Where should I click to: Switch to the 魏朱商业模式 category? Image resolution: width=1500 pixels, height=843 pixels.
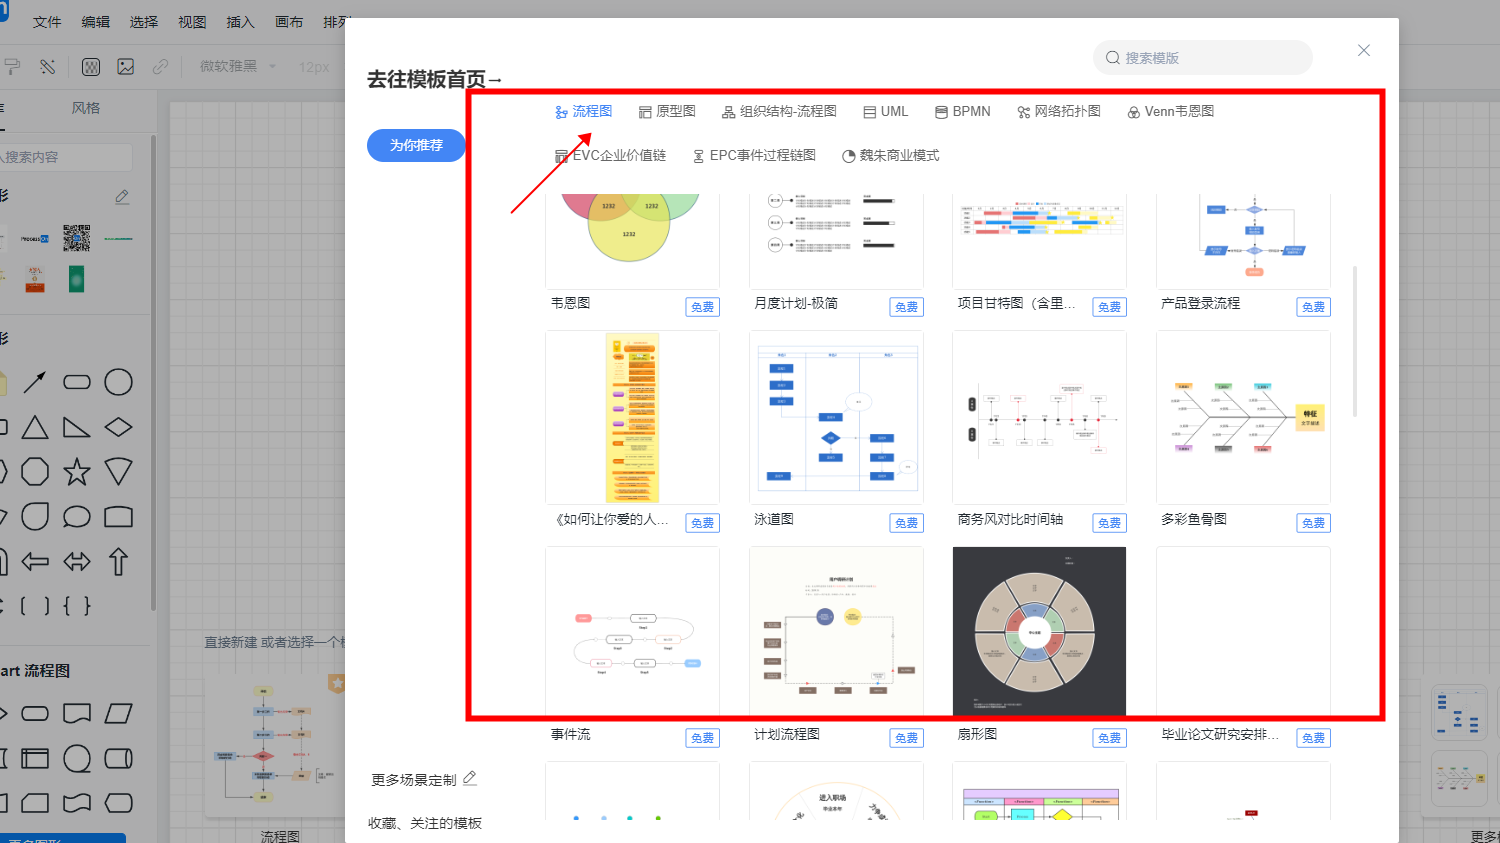(891, 156)
